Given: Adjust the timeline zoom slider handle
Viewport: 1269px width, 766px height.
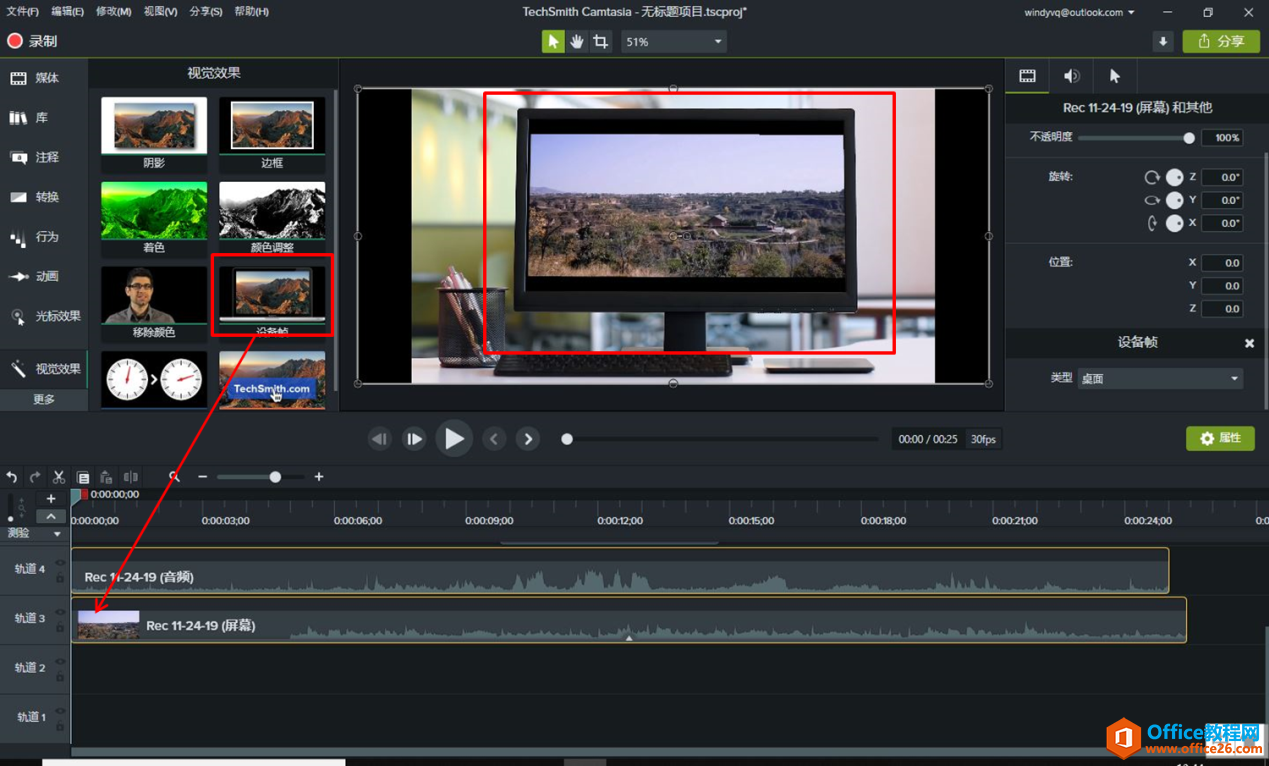Looking at the screenshot, I should 275,477.
